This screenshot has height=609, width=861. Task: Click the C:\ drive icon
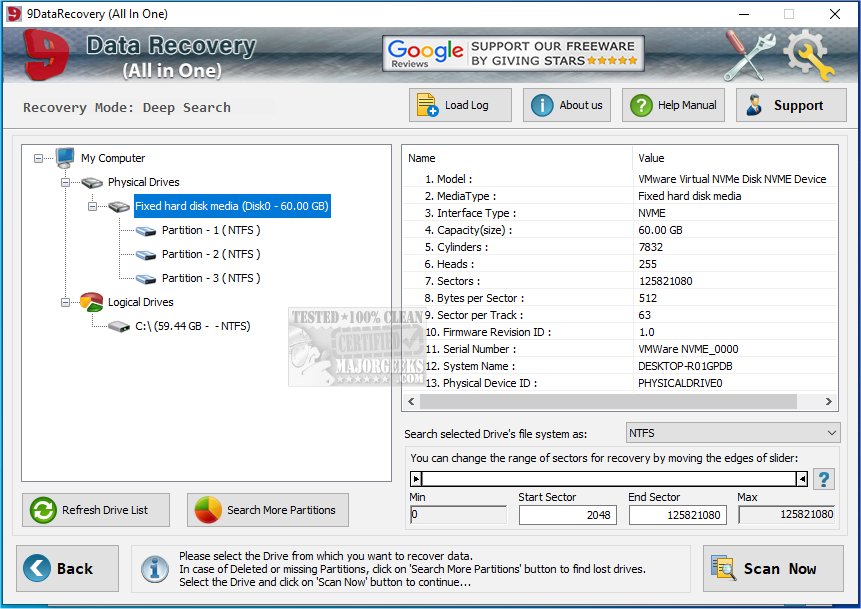click(119, 327)
